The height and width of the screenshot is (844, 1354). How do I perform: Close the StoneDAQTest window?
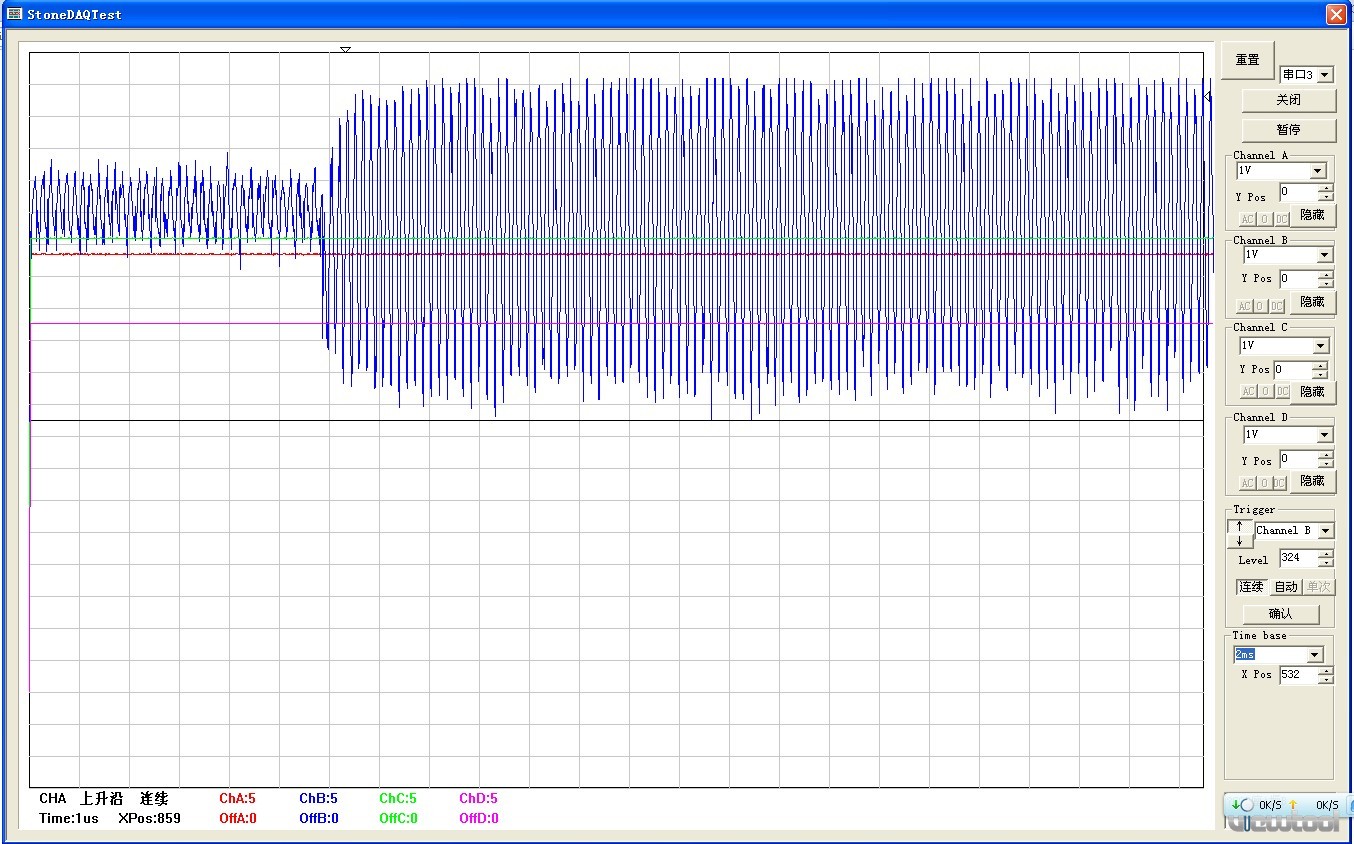1336,14
